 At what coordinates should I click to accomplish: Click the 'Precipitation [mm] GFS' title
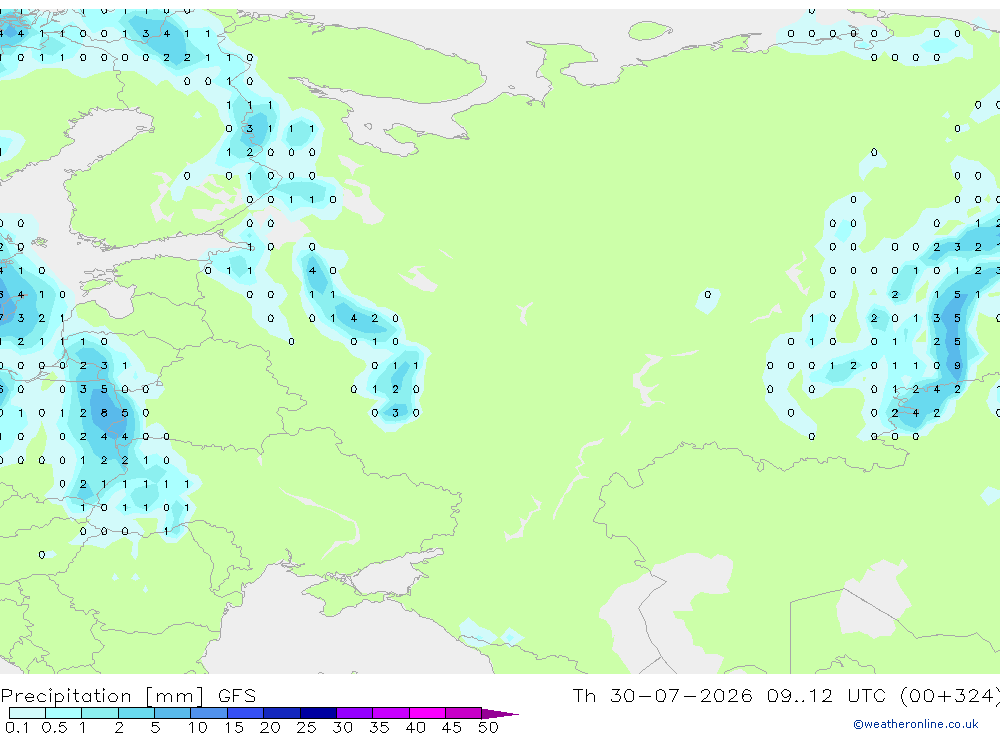pyautogui.click(x=128, y=695)
